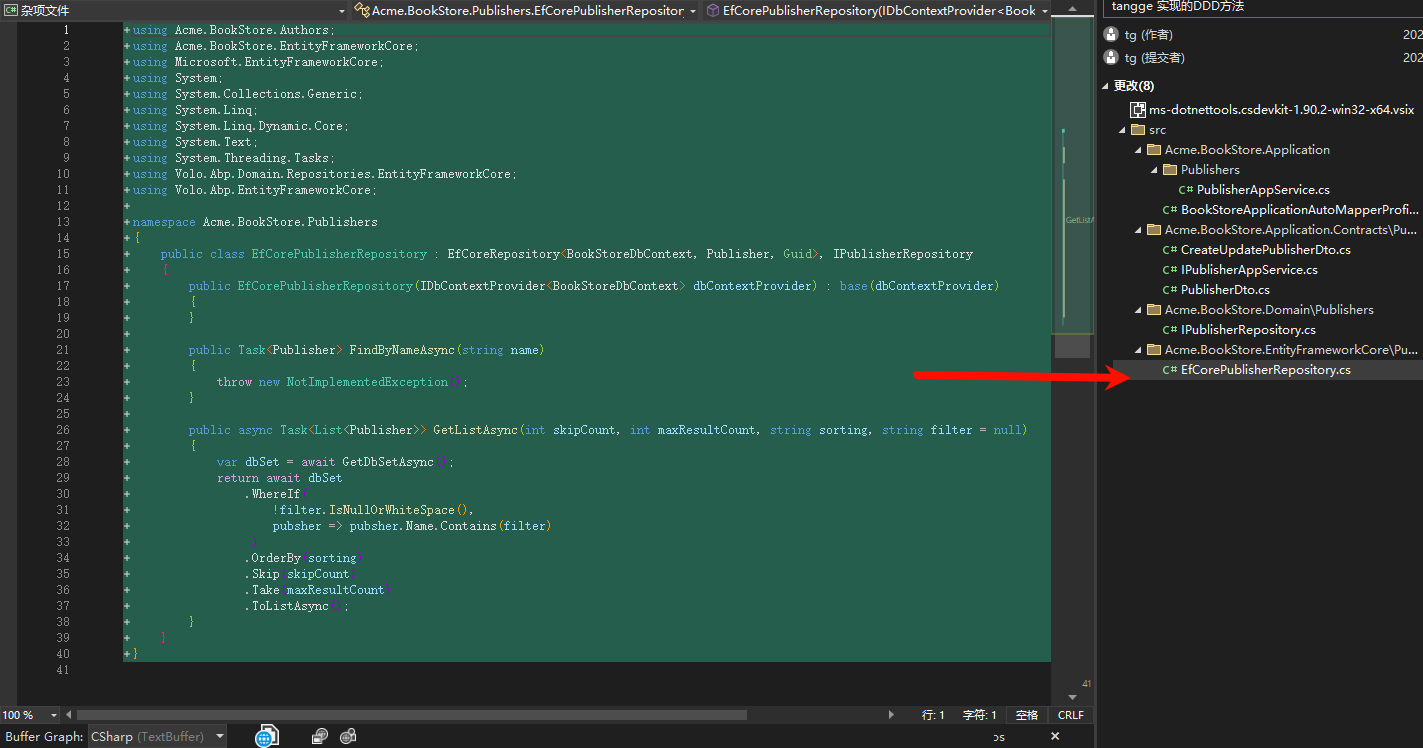Image resolution: width=1423 pixels, height=748 pixels.
Task: Click line number 41 in gutter
Action: click(63, 670)
